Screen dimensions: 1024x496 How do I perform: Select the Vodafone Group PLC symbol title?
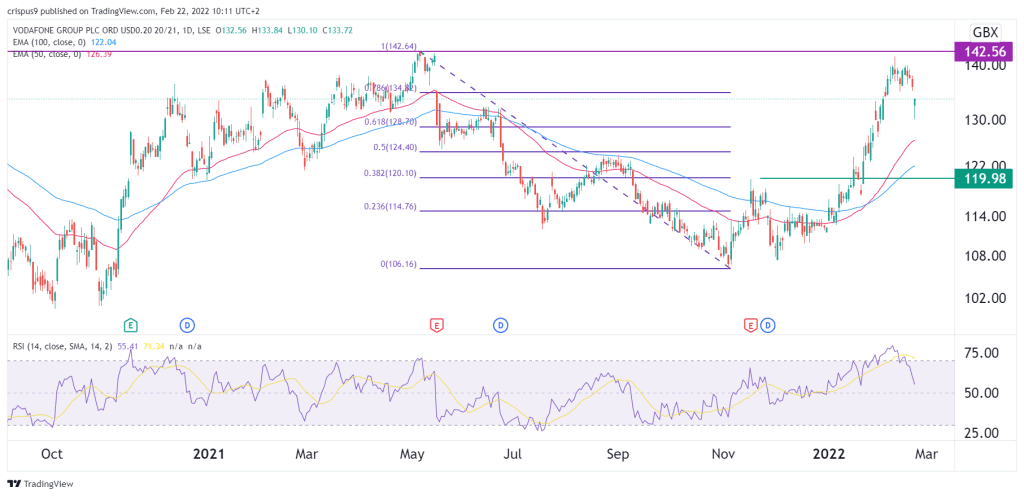pos(109,33)
